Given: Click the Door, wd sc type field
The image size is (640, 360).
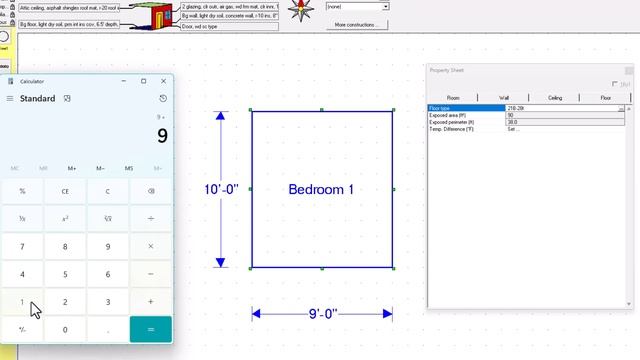Looking at the screenshot, I should [230, 27].
